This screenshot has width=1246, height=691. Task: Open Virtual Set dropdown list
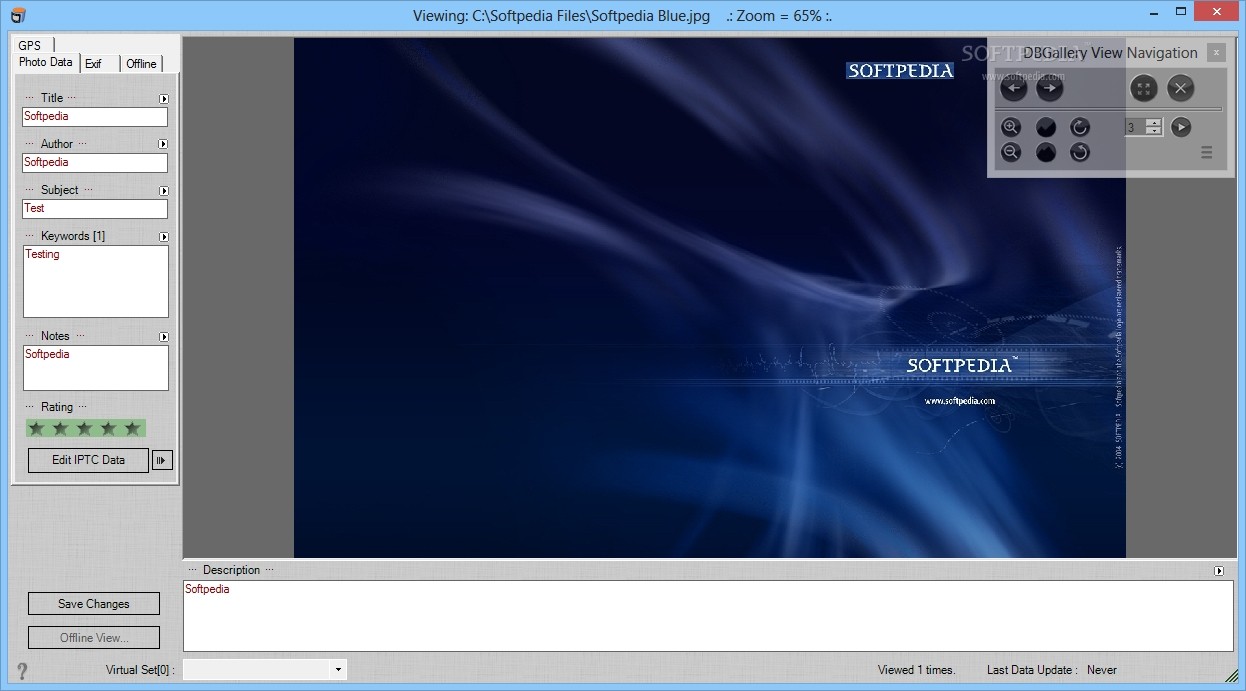coord(338,670)
